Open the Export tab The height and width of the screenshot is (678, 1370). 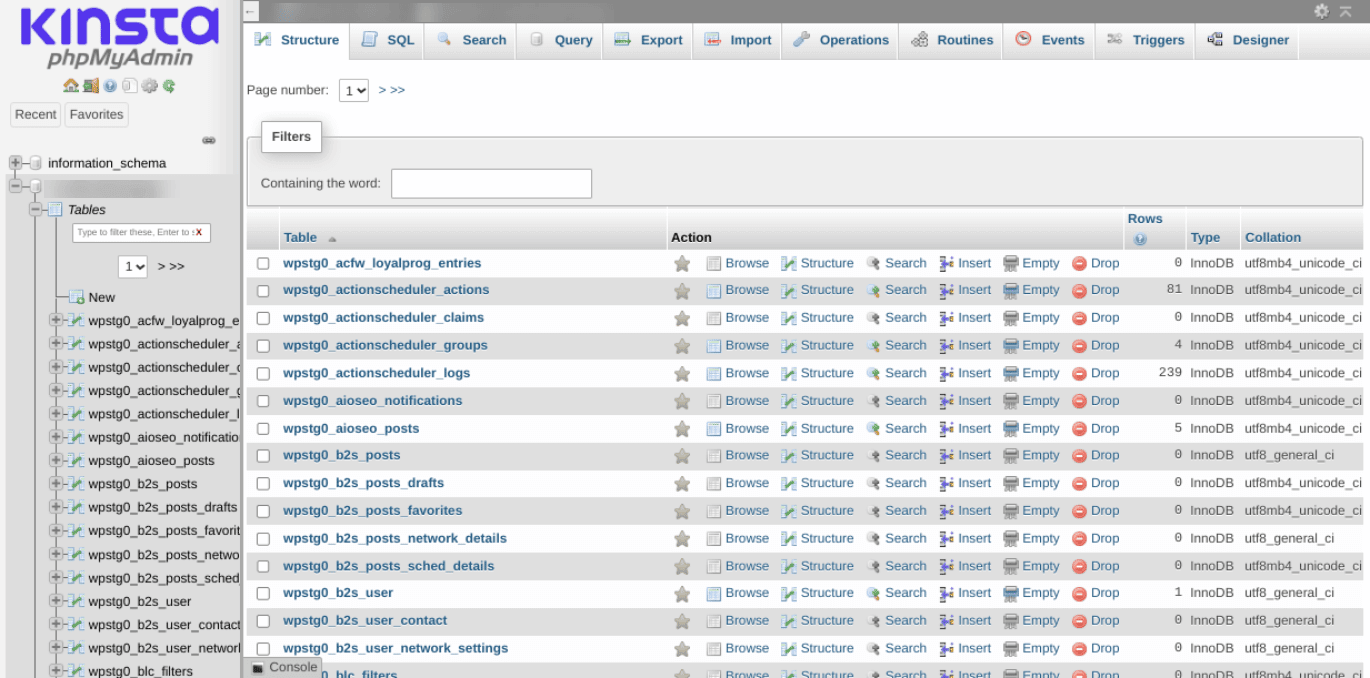pos(647,40)
